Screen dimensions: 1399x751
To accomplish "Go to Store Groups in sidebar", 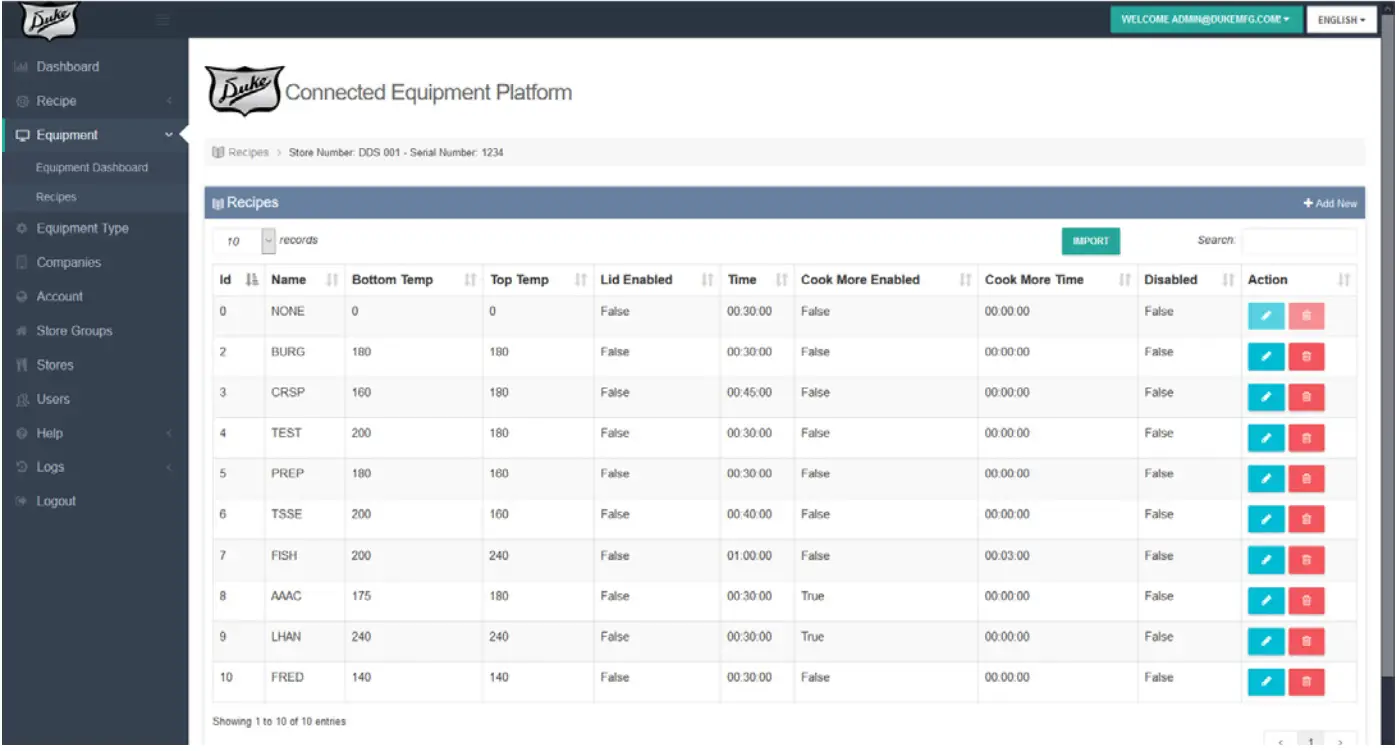I will (x=74, y=331).
